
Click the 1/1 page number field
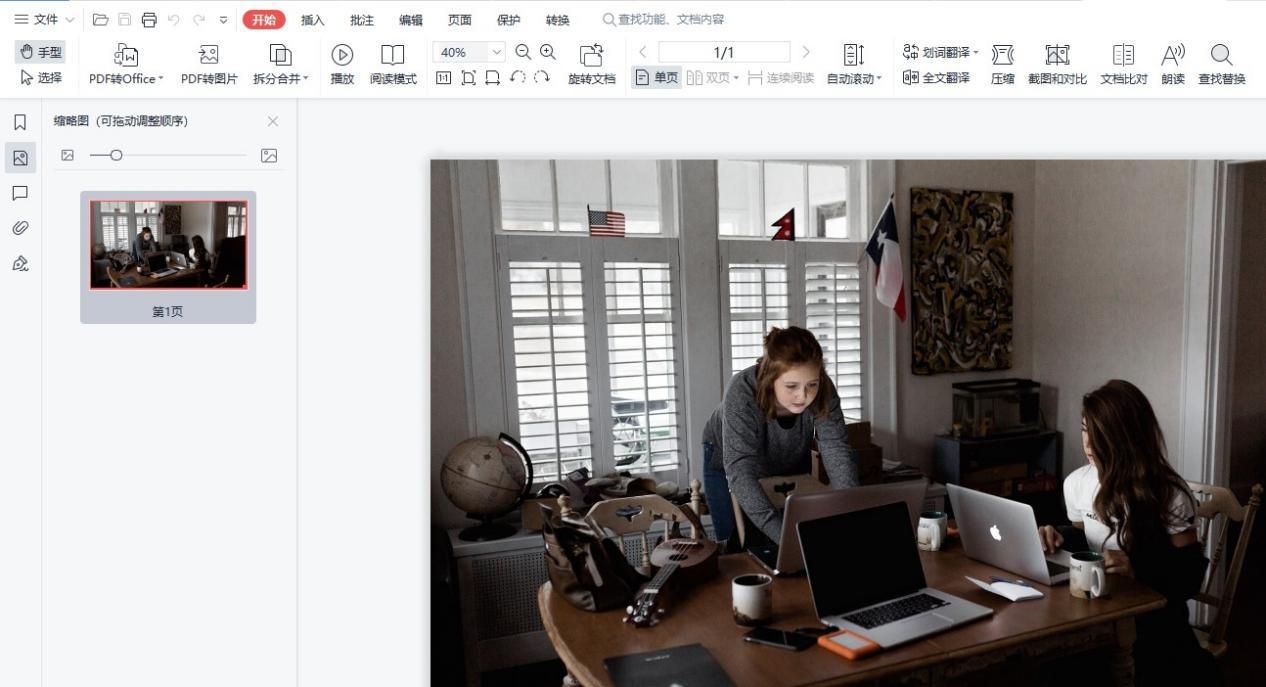pyautogui.click(x=724, y=52)
